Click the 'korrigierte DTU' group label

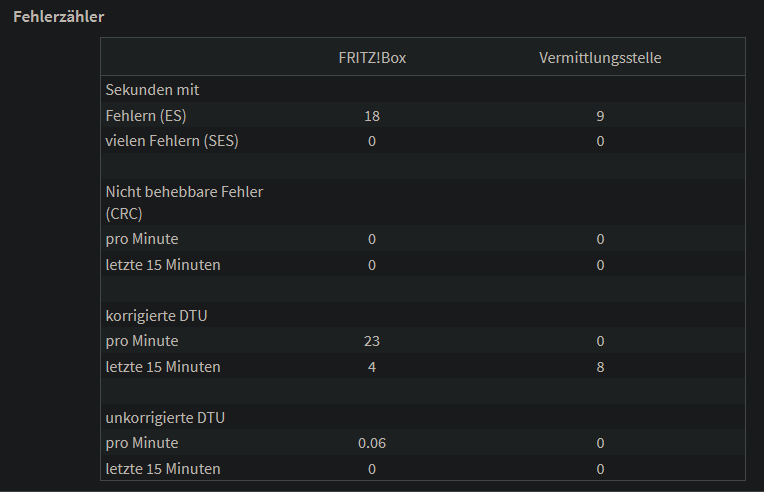[x=156, y=316]
